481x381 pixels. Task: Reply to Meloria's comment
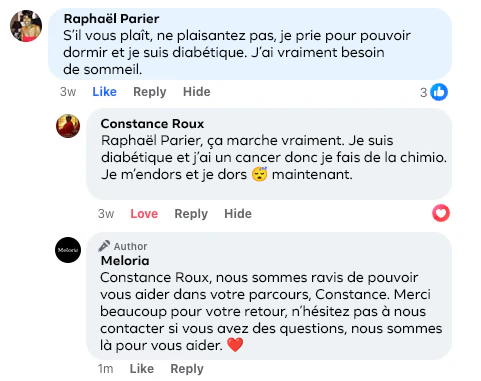187,369
